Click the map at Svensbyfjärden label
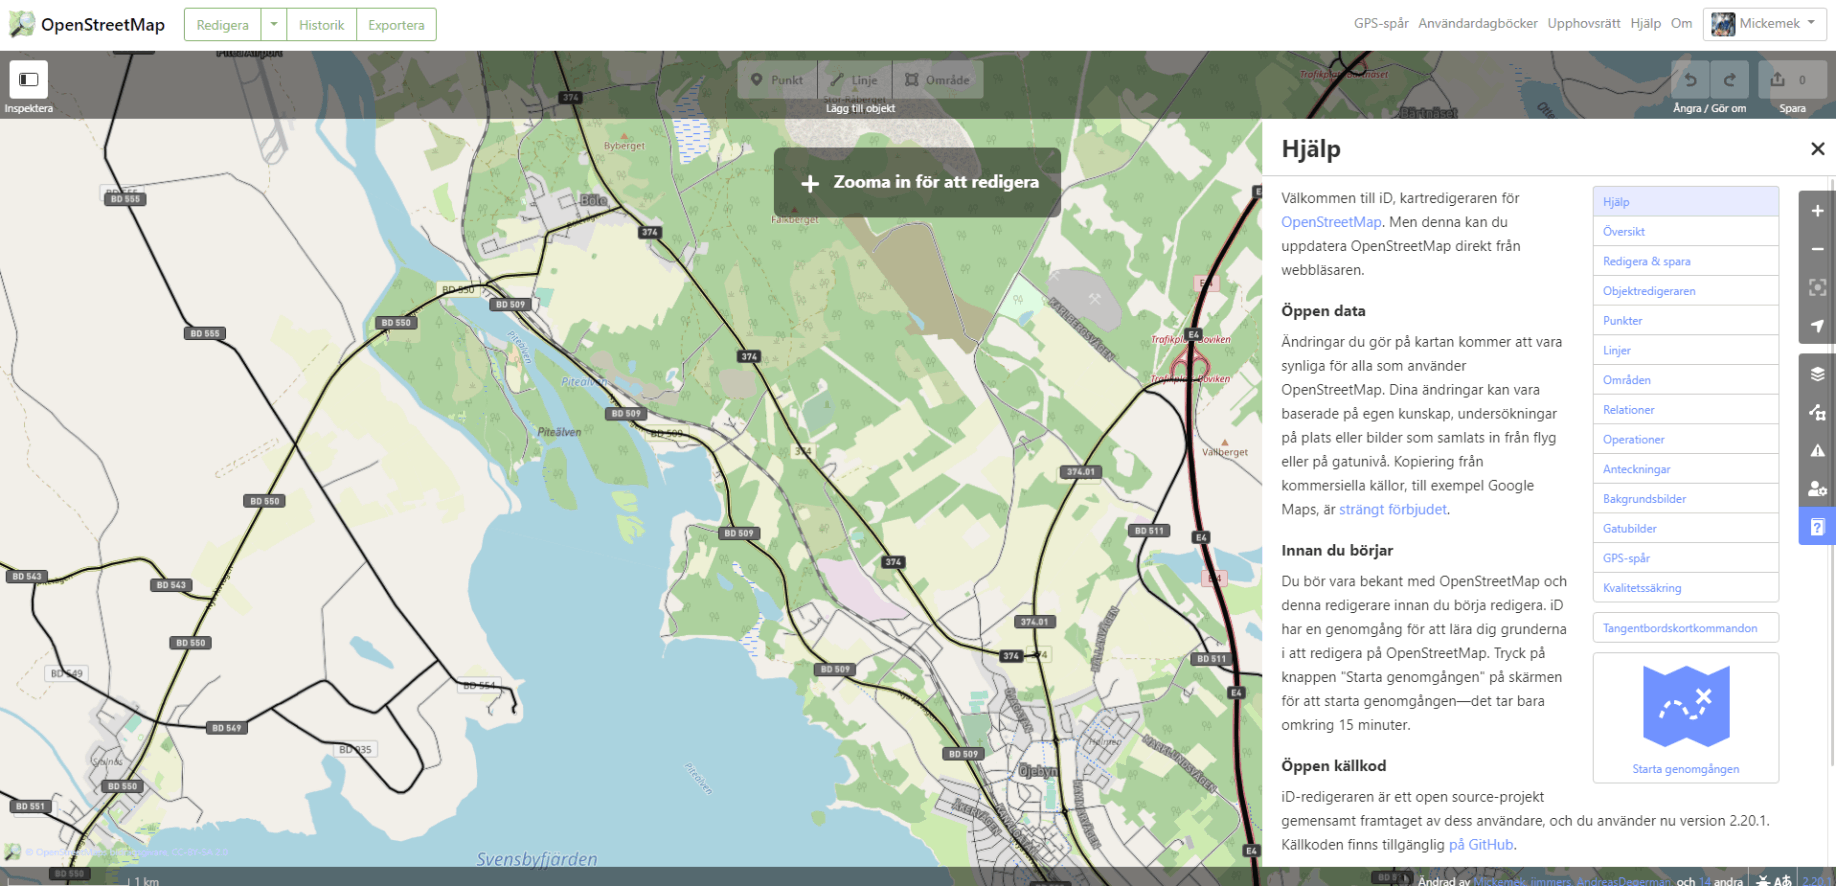Image resolution: width=1836 pixels, height=886 pixels. [x=537, y=859]
